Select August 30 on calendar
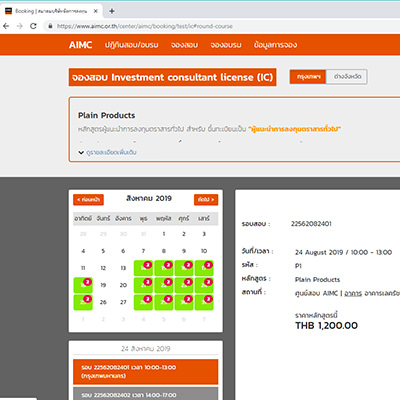The image size is (400, 400). click(184, 302)
